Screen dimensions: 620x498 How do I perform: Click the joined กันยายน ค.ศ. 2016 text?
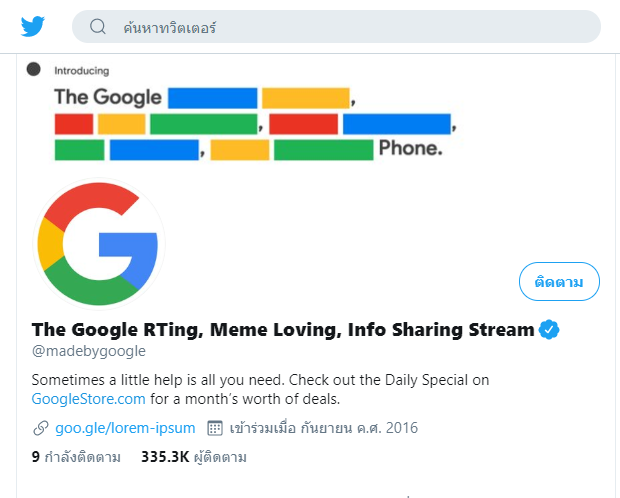coord(324,428)
